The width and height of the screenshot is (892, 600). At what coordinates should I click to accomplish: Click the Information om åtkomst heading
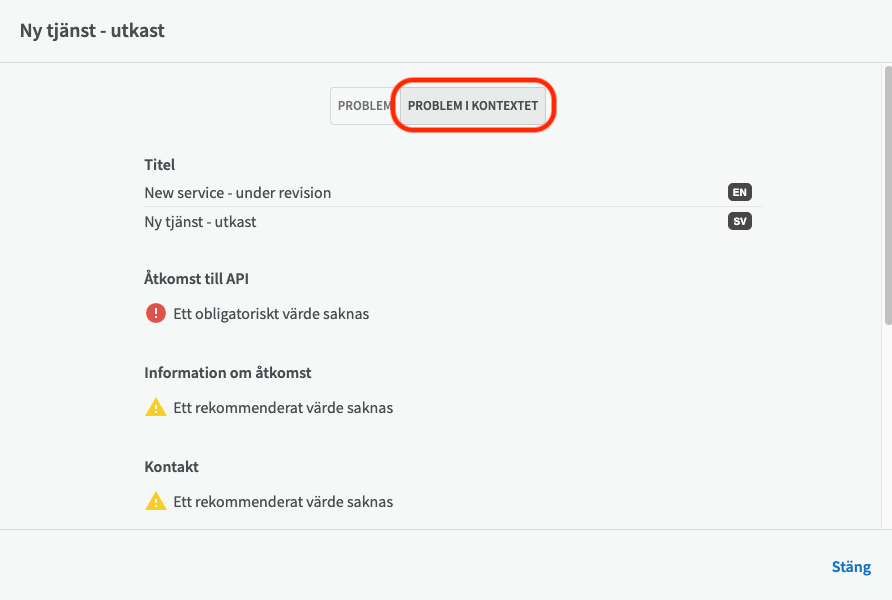click(x=228, y=373)
